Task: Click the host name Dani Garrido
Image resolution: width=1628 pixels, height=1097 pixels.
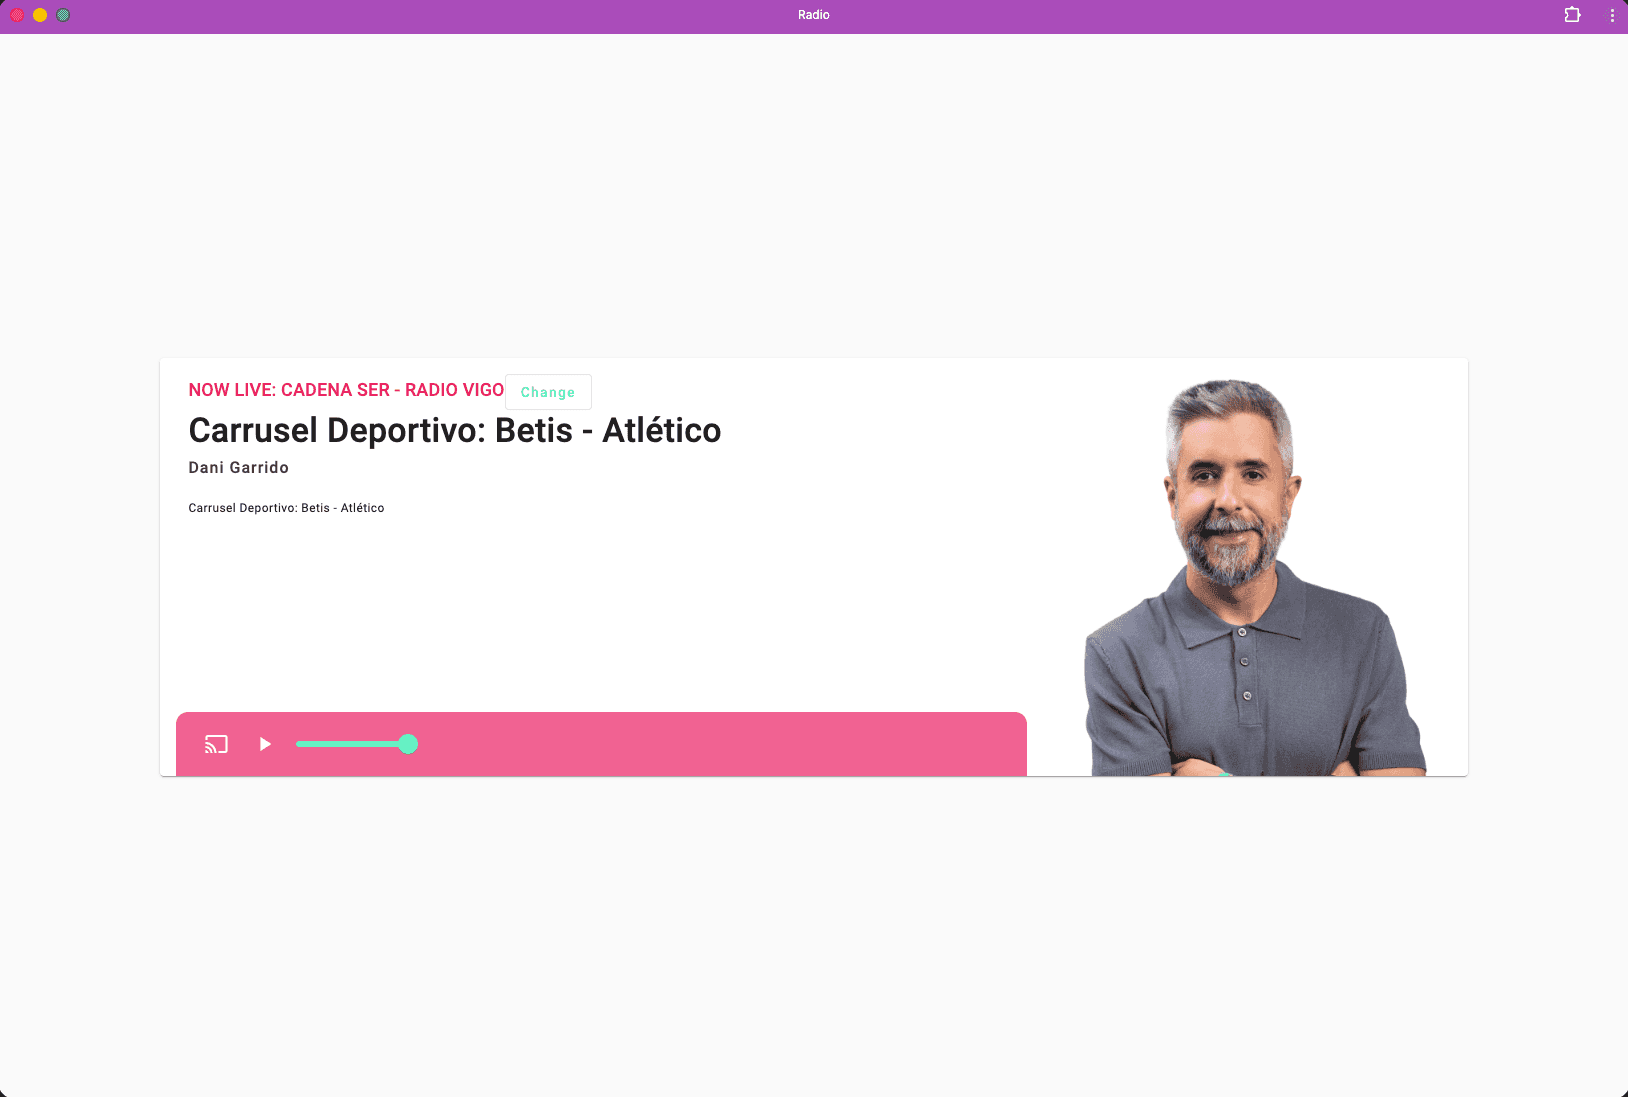Action: pos(238,468)
